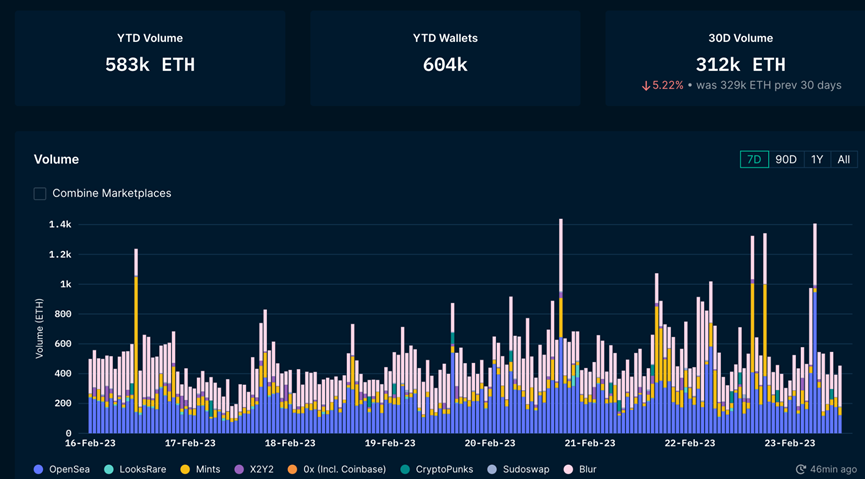Click the 'was 329k ETH prev 30 days' text

coord(769,86)
